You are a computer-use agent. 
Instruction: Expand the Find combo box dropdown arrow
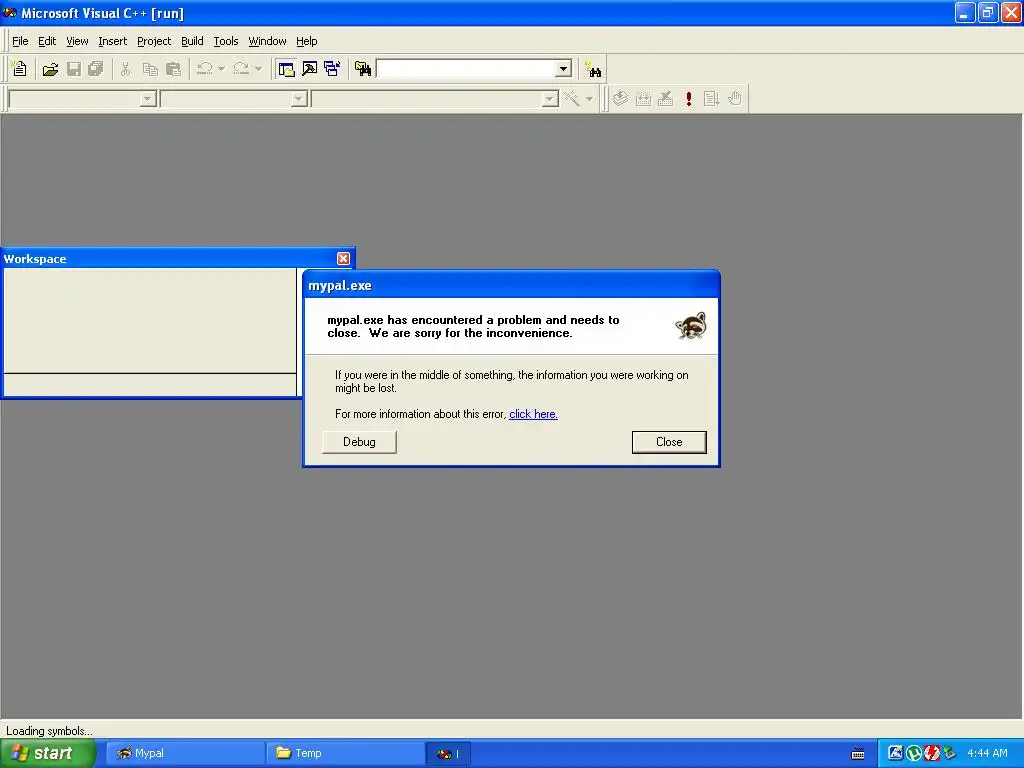click(563, 69)
